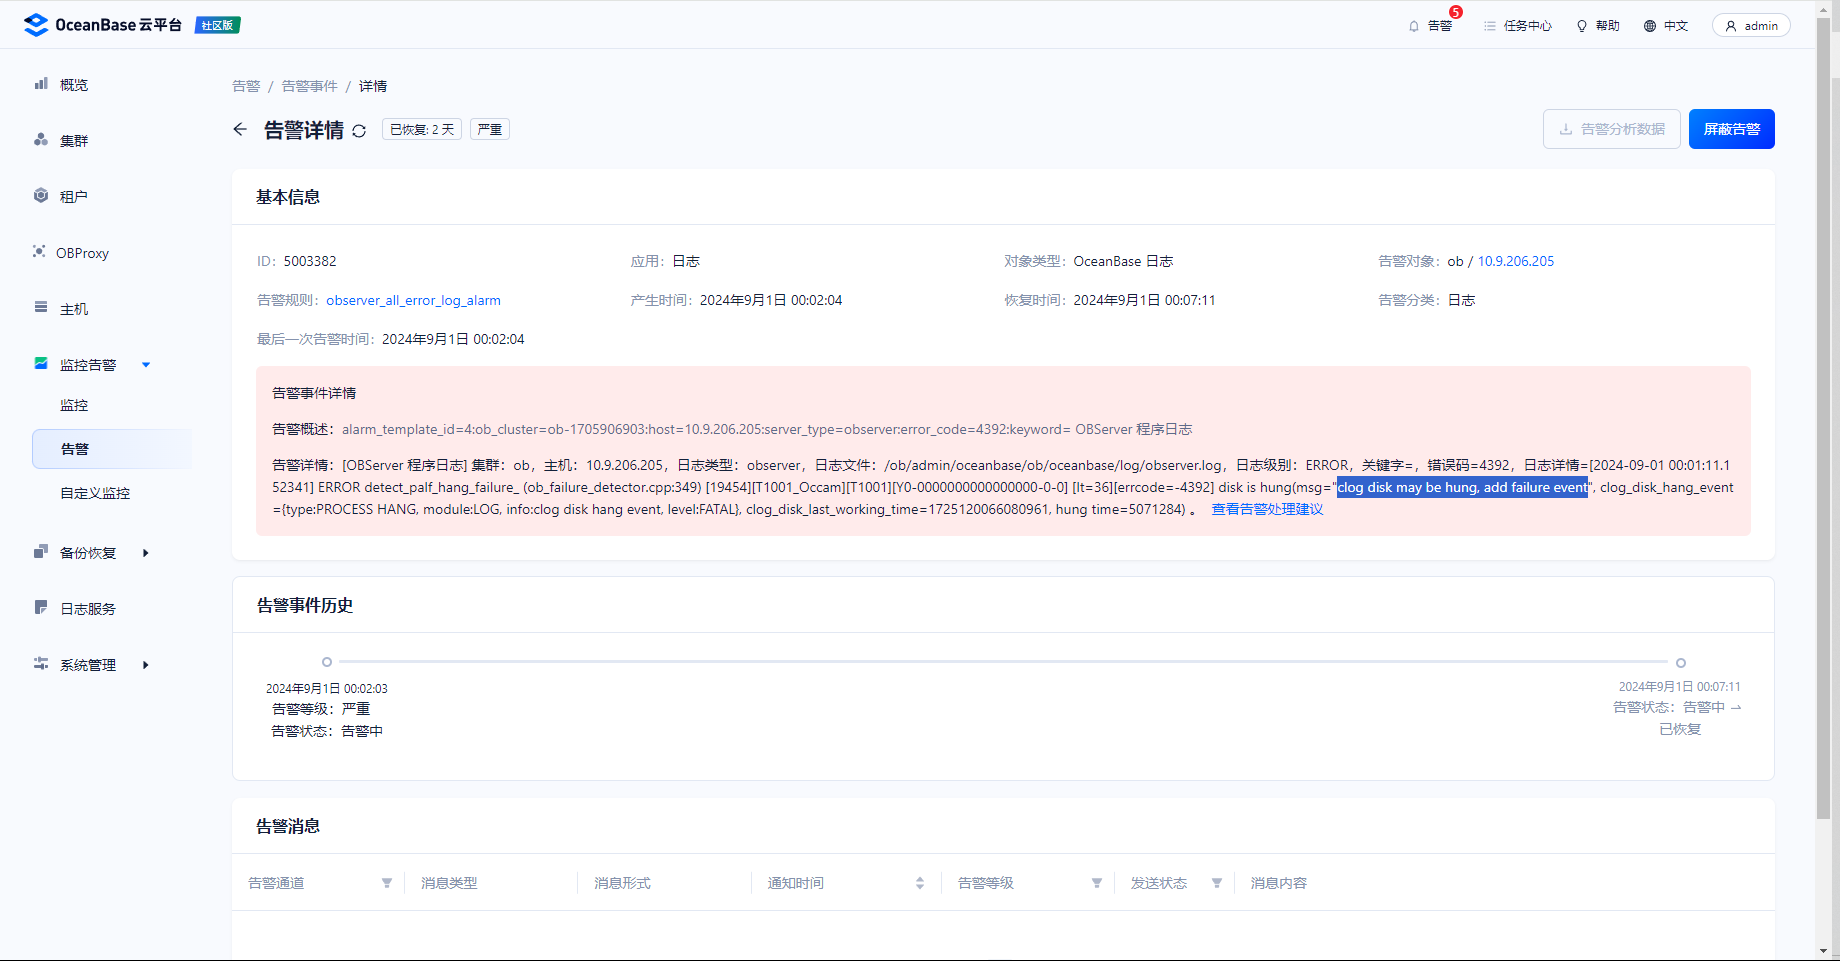1840x961 pixels.
Task: Open the 告警 bell notification icon
Action: pyautogui.click(x=1414, y=26)
